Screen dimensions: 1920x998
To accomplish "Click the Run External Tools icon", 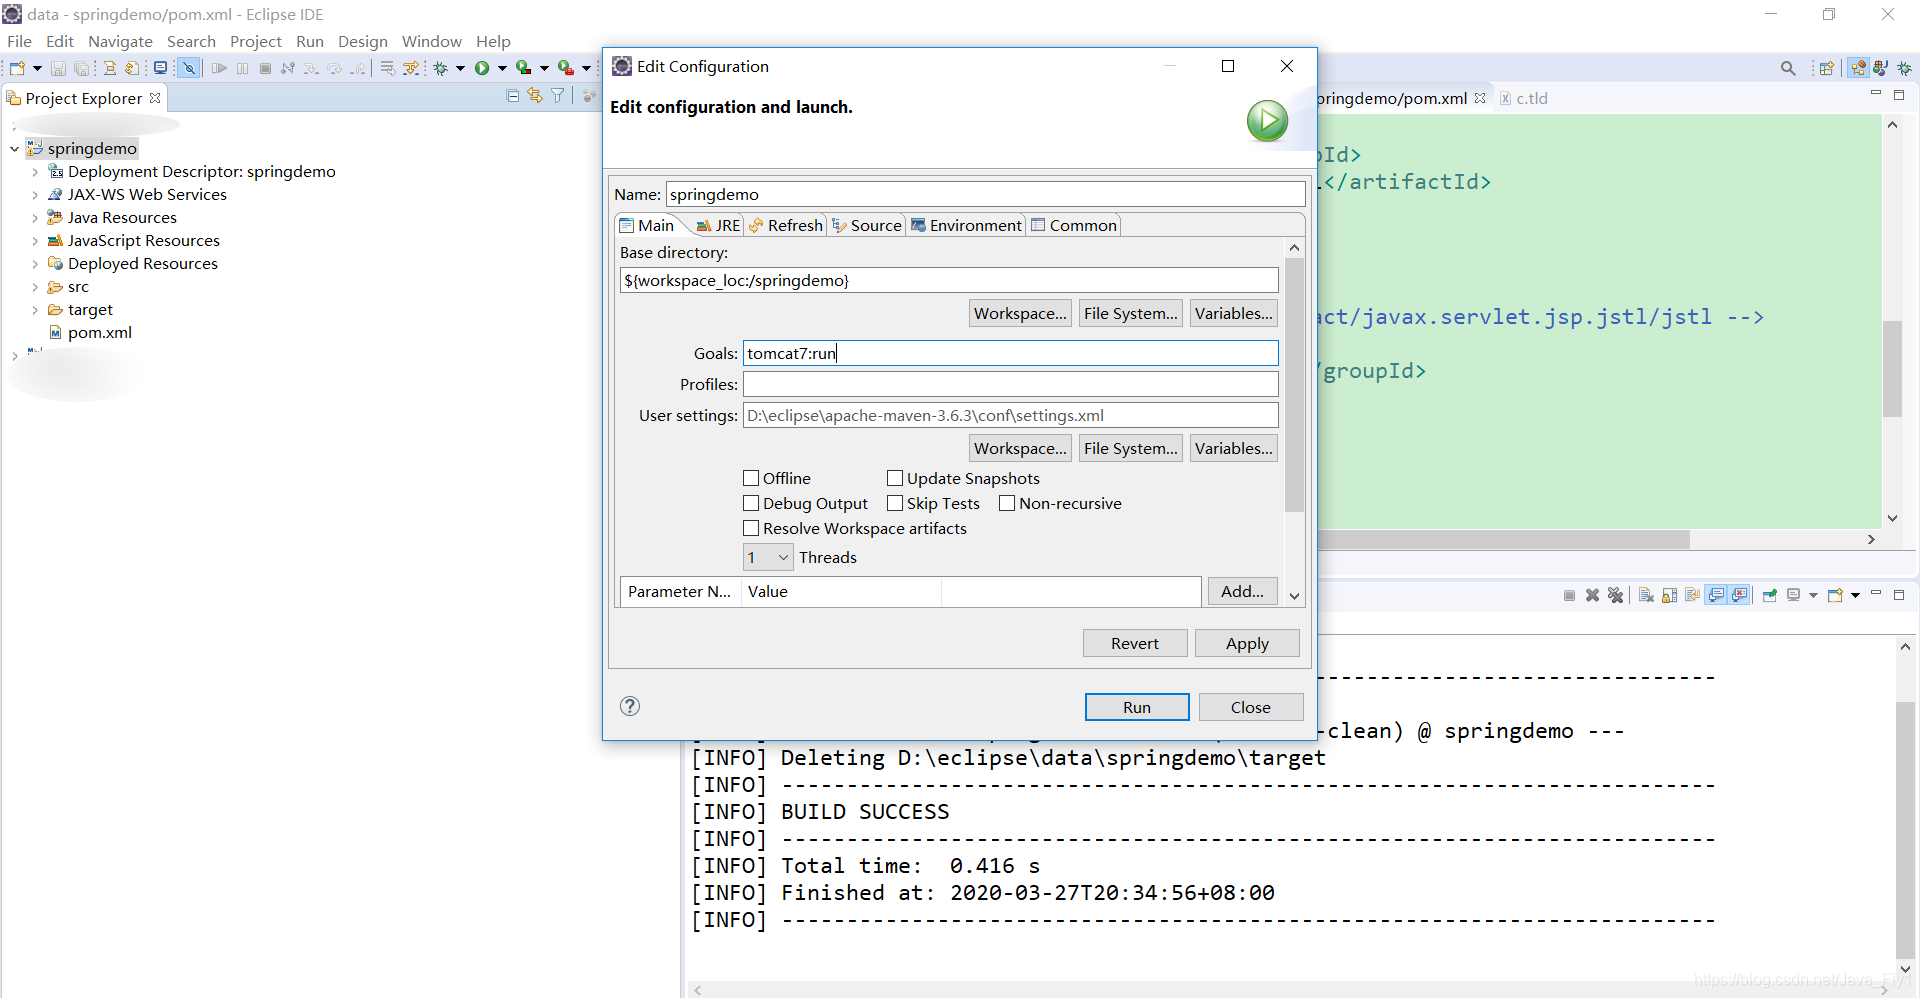I will click(x=565, y=68).
